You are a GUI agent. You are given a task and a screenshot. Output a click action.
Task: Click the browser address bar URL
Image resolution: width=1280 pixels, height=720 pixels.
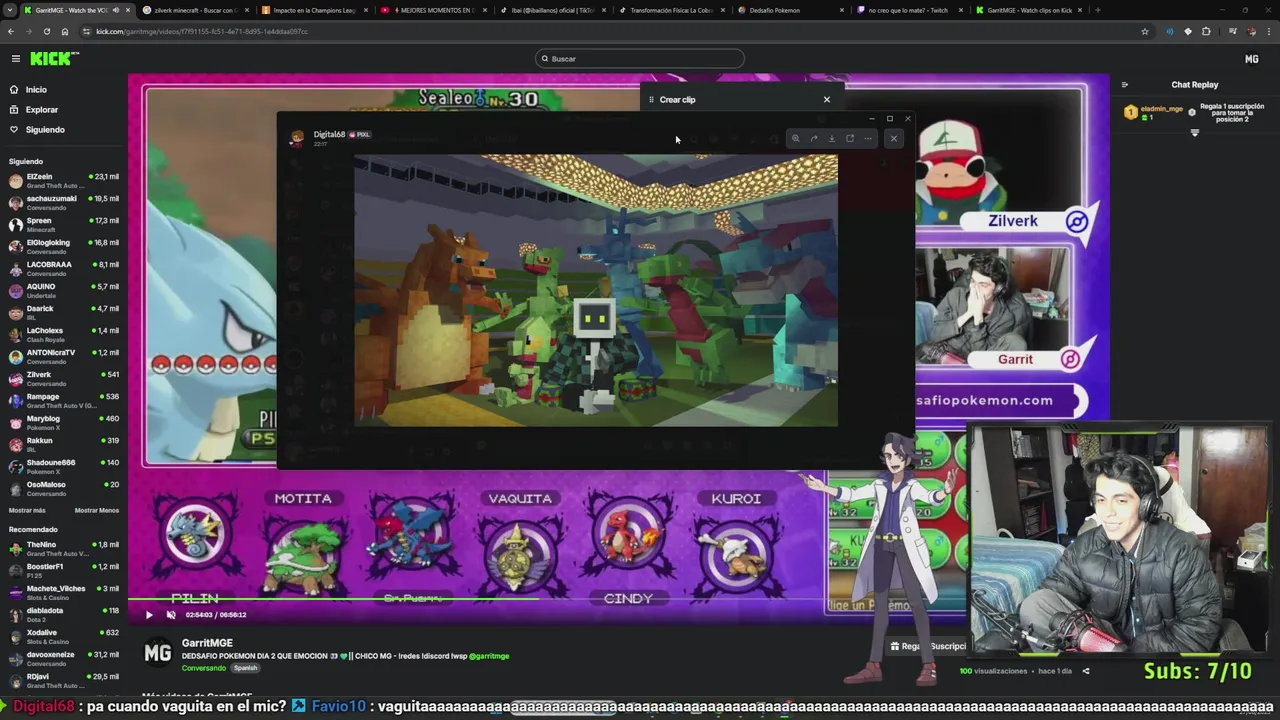[202, 32]
